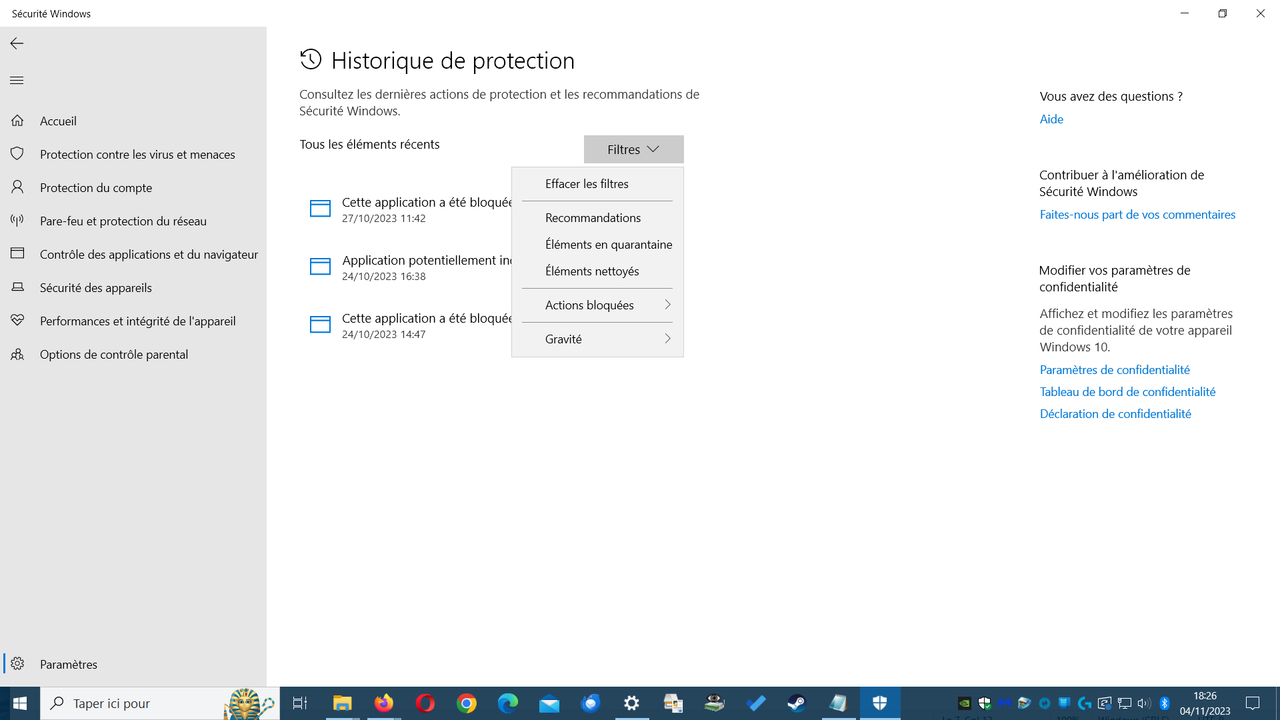Open Sécurité des appareils laptop icon
1280x720 pixels.
point(17,287)
